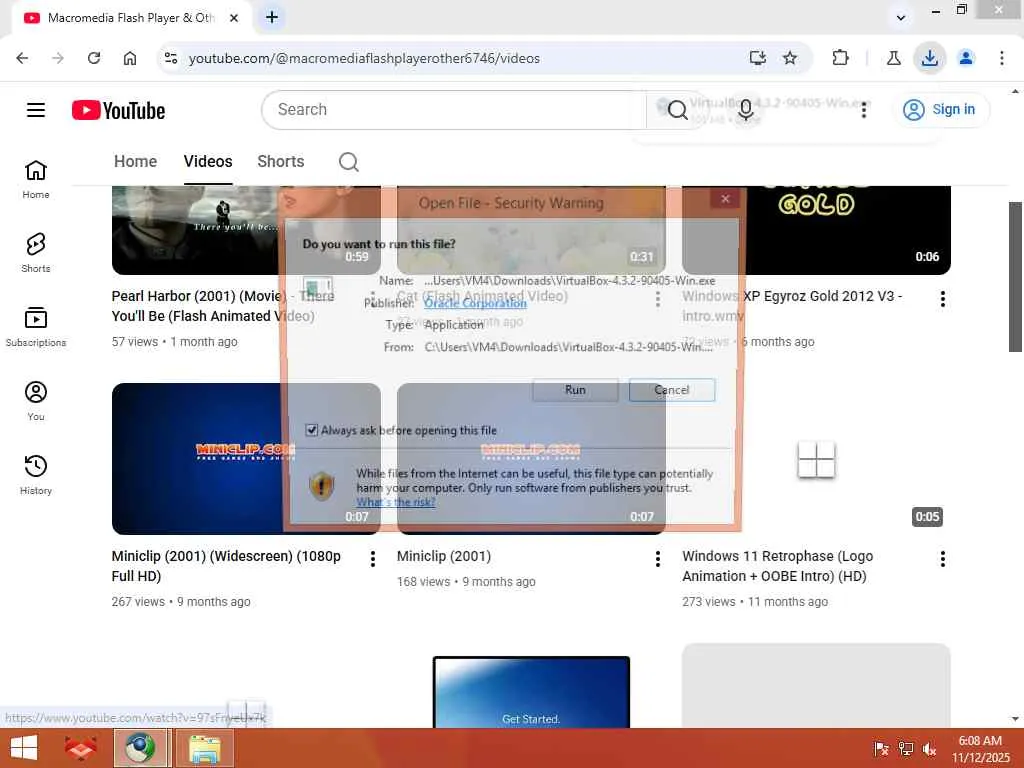Screen dimensions: 1024x768
Task: Open options for Windows XP Egyroz Gold video
Action: (942, 299)
